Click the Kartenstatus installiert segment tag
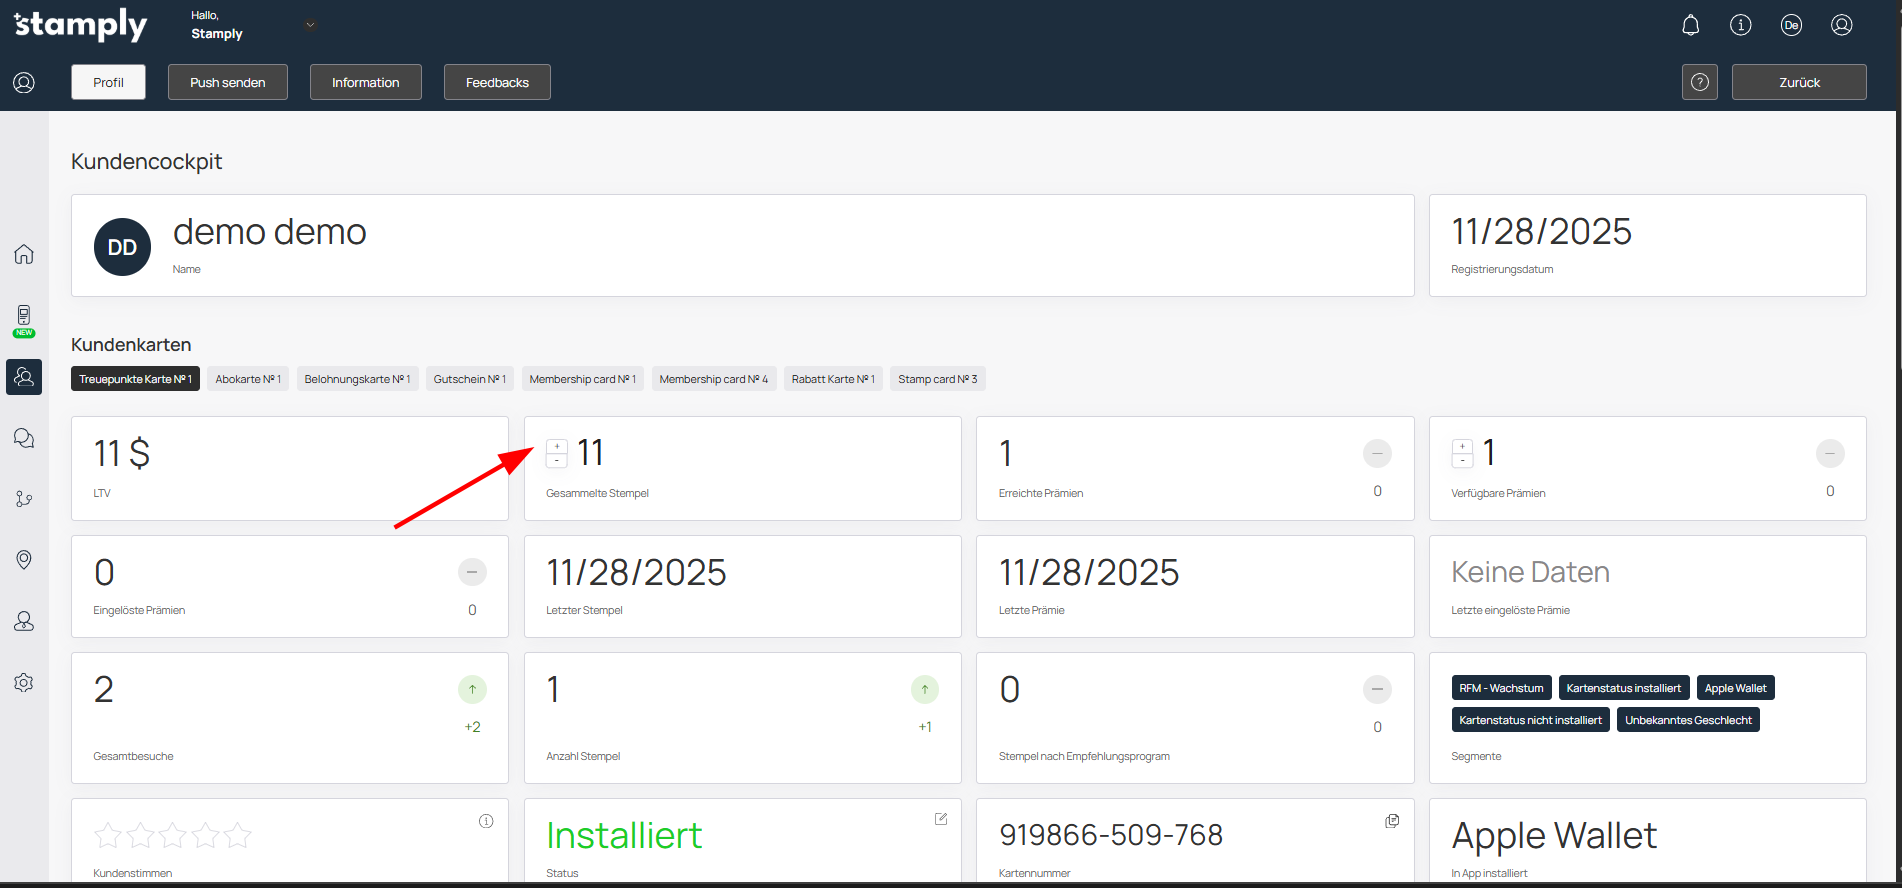Screen dimensions: 1902x888 click(x=1623, y=688)
